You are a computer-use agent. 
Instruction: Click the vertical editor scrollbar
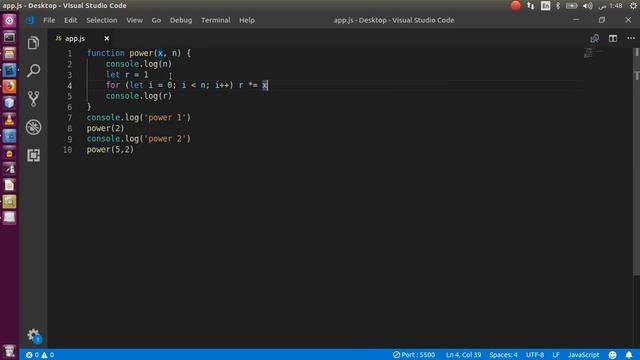pyautogui.click(x=637, y=163)
